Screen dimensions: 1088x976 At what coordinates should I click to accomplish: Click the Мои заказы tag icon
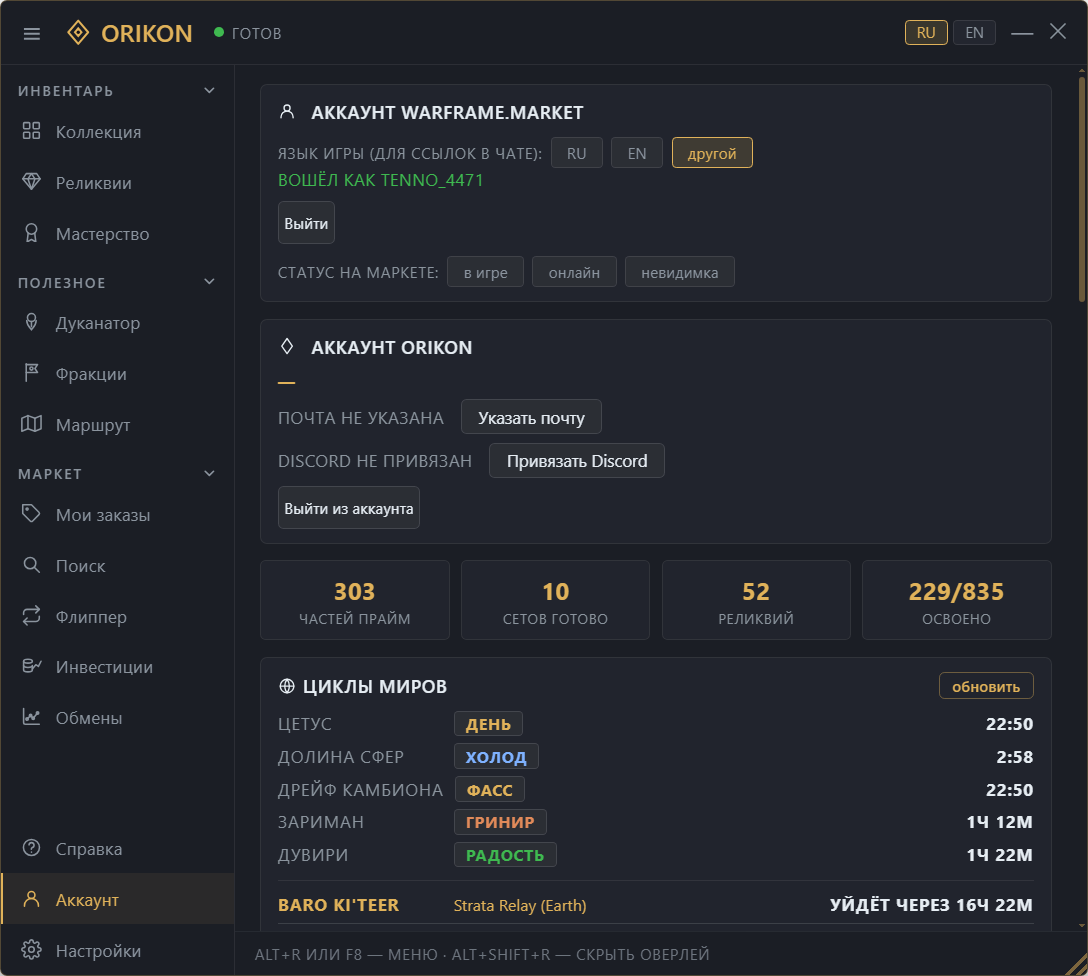(x=31, y=514)
